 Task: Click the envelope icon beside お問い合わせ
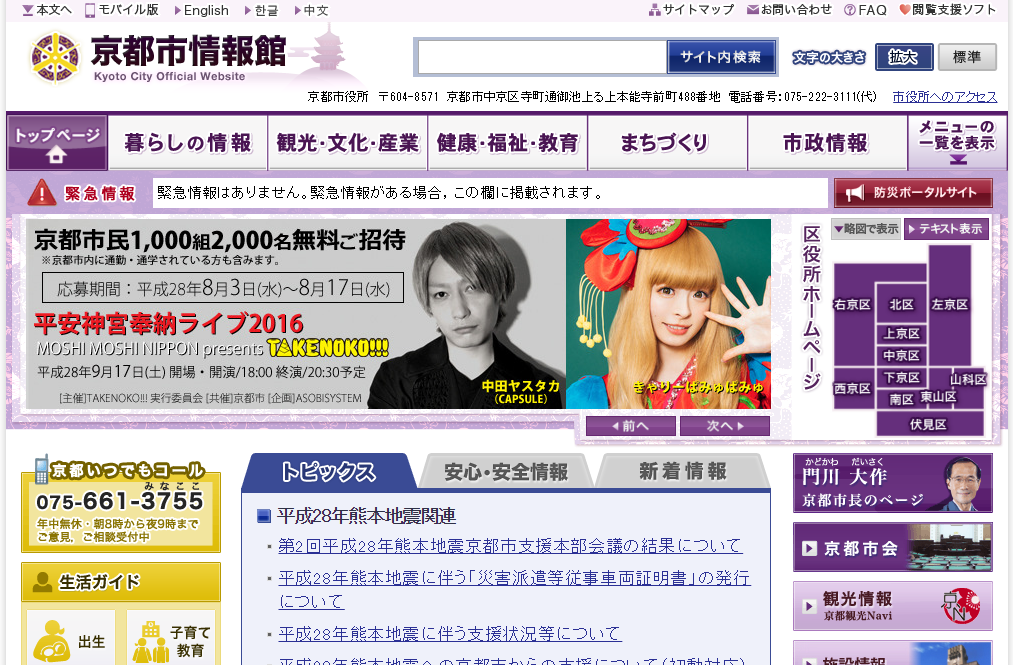click(x=753, y=10)
